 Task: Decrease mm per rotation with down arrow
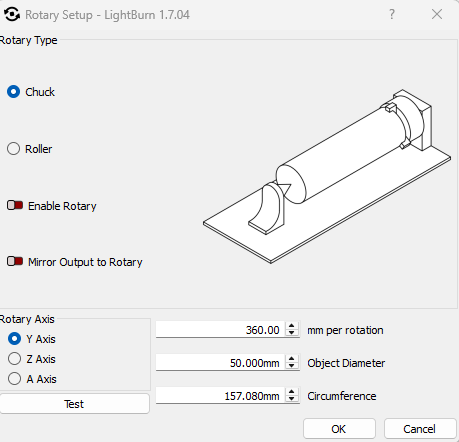coord(292,333)
